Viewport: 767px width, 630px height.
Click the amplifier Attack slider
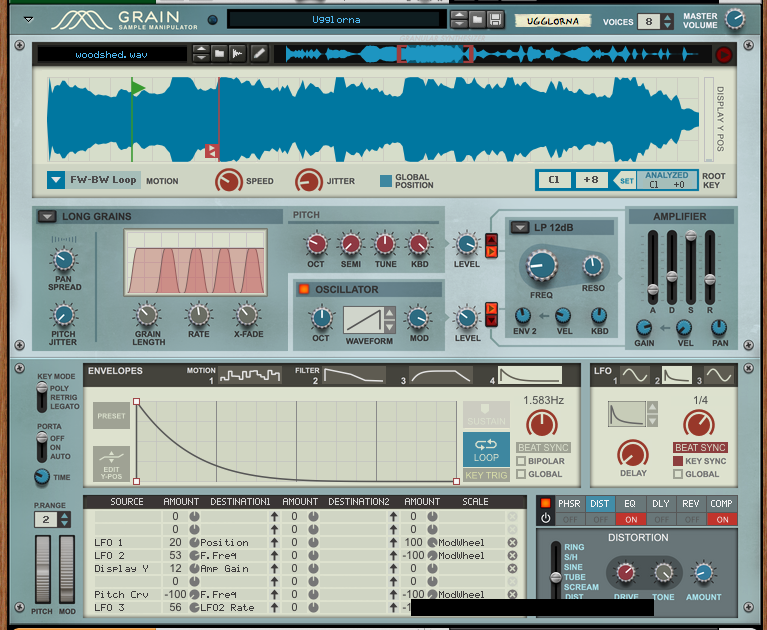pyautogui.click(x=652, y=289)
